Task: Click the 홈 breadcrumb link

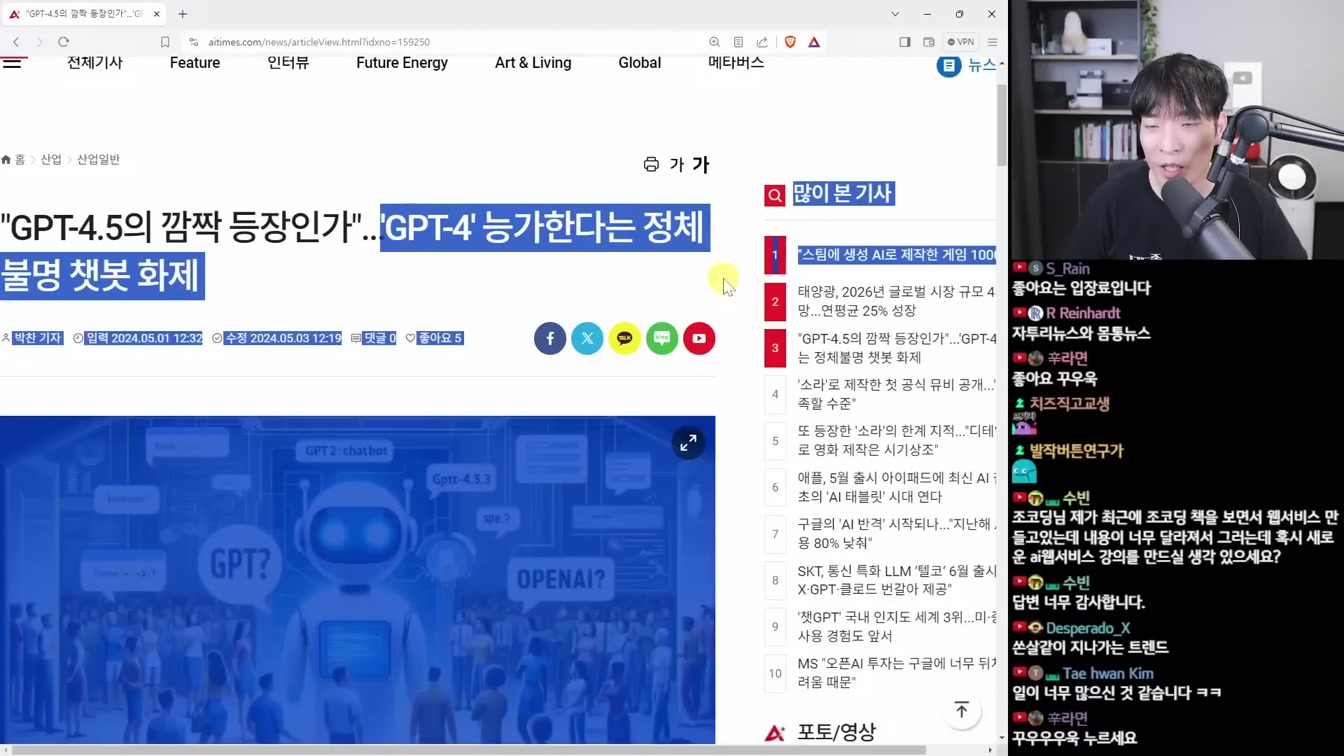Action: [14, 160]
